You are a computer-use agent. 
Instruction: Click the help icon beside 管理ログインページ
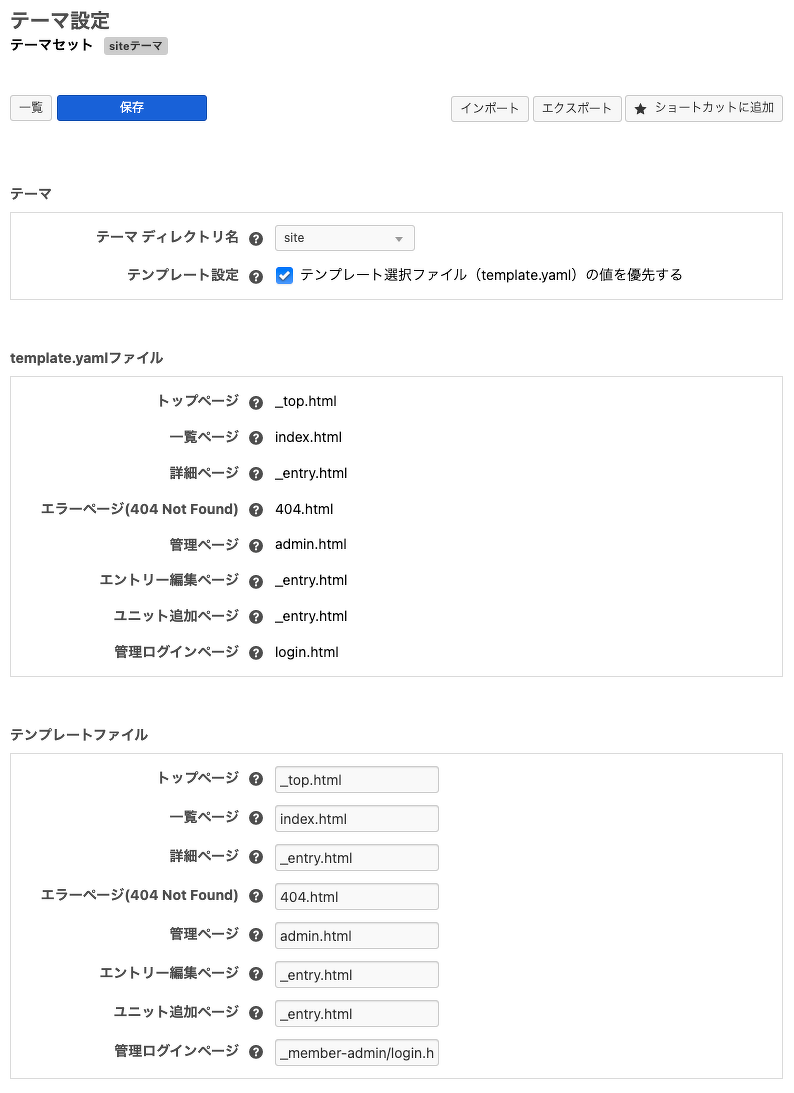[x=256, y=653]
